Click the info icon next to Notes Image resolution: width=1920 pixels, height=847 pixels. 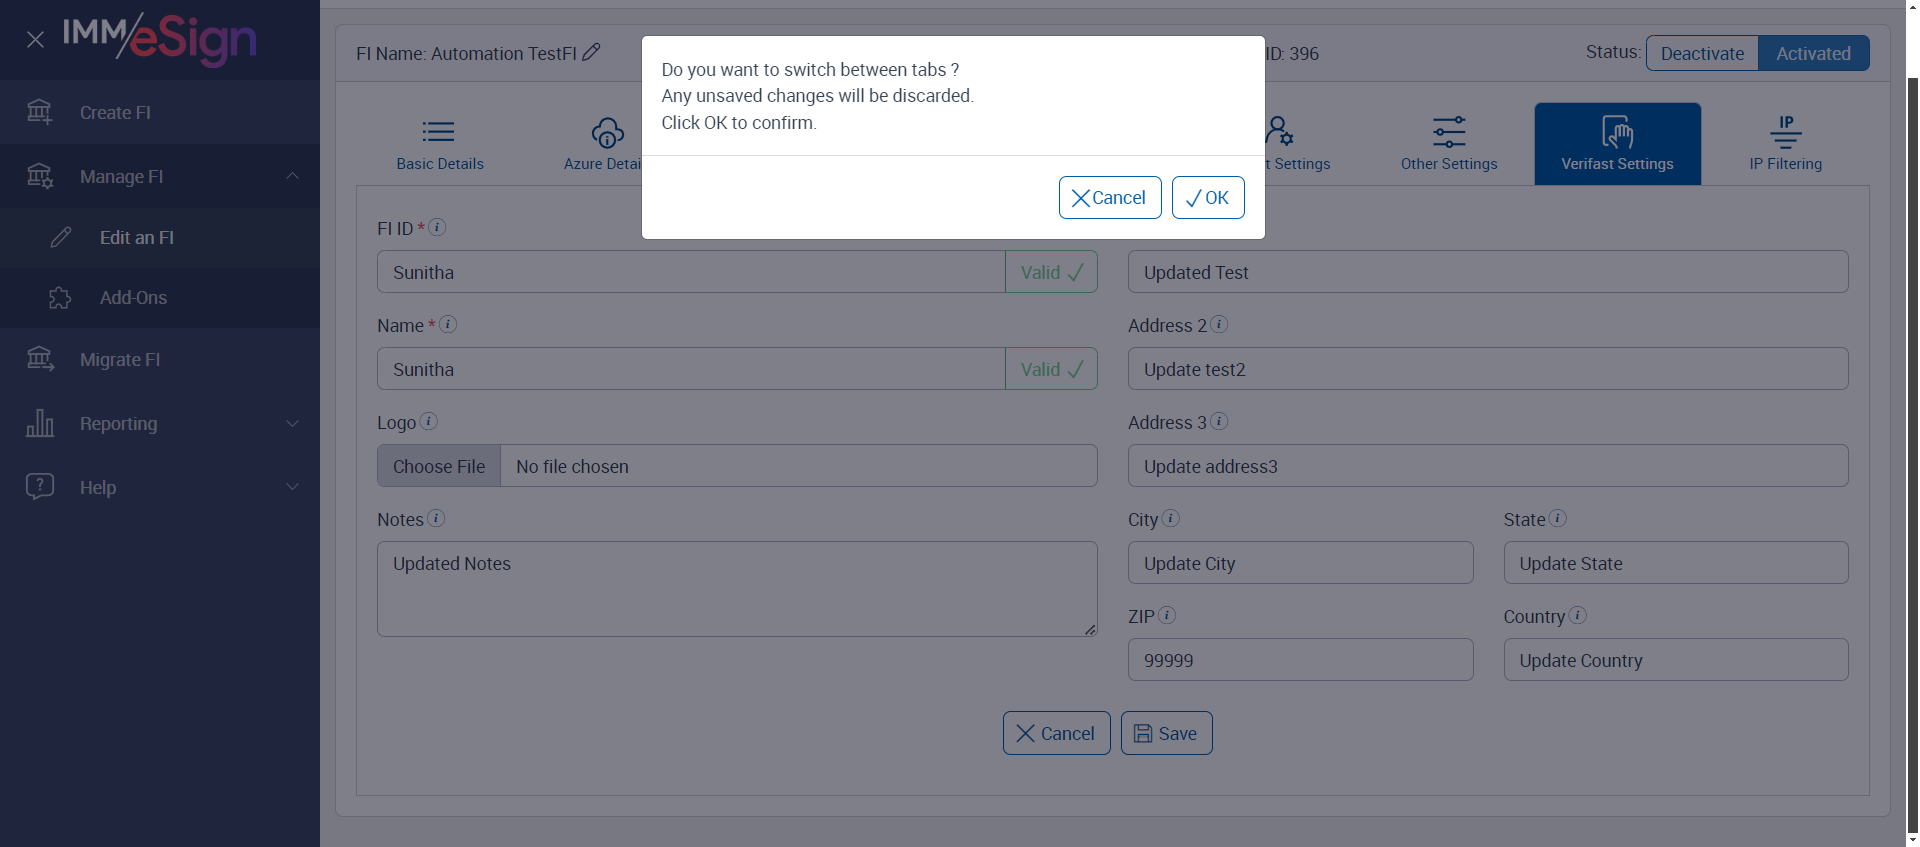pos(436,518)
